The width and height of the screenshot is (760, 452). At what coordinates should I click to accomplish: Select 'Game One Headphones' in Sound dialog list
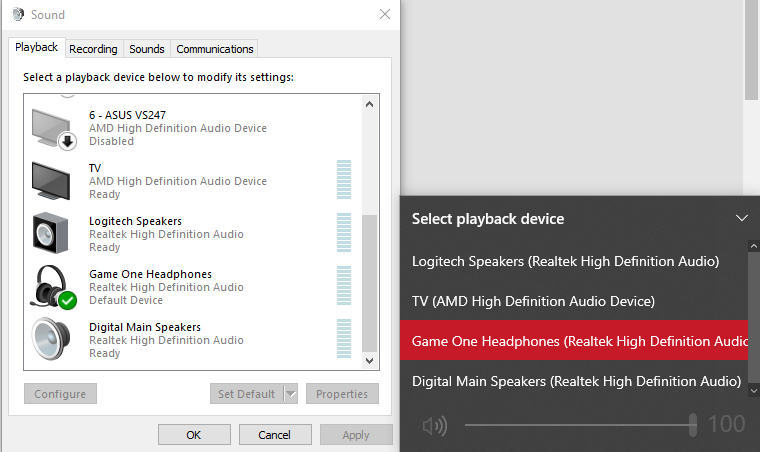tap(150, 274)
